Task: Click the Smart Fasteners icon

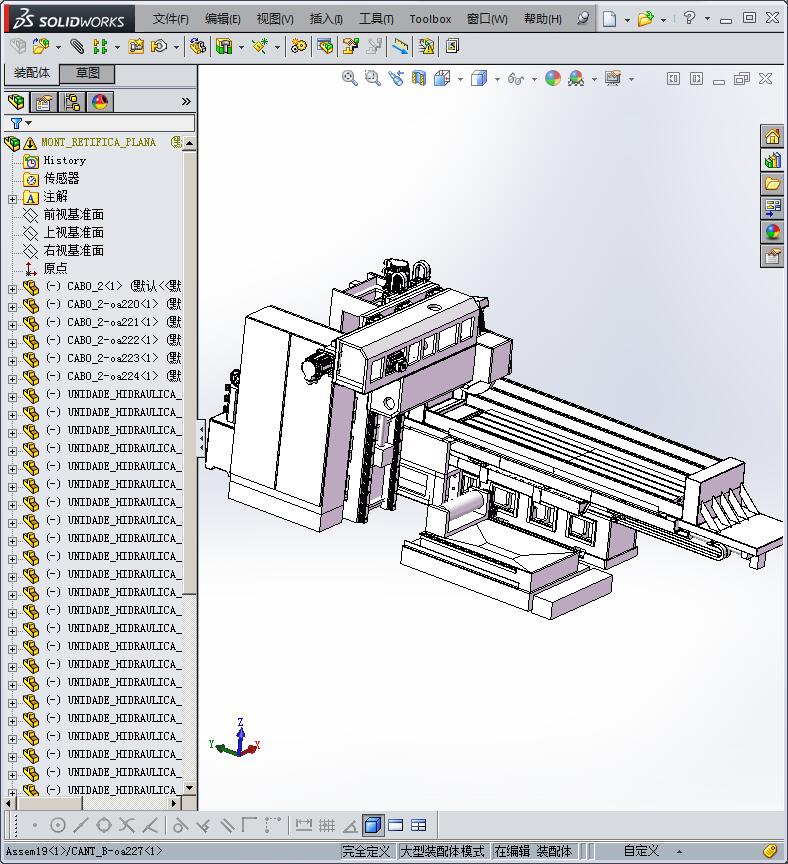Action: pyautogui.click(x=136, y=46)
